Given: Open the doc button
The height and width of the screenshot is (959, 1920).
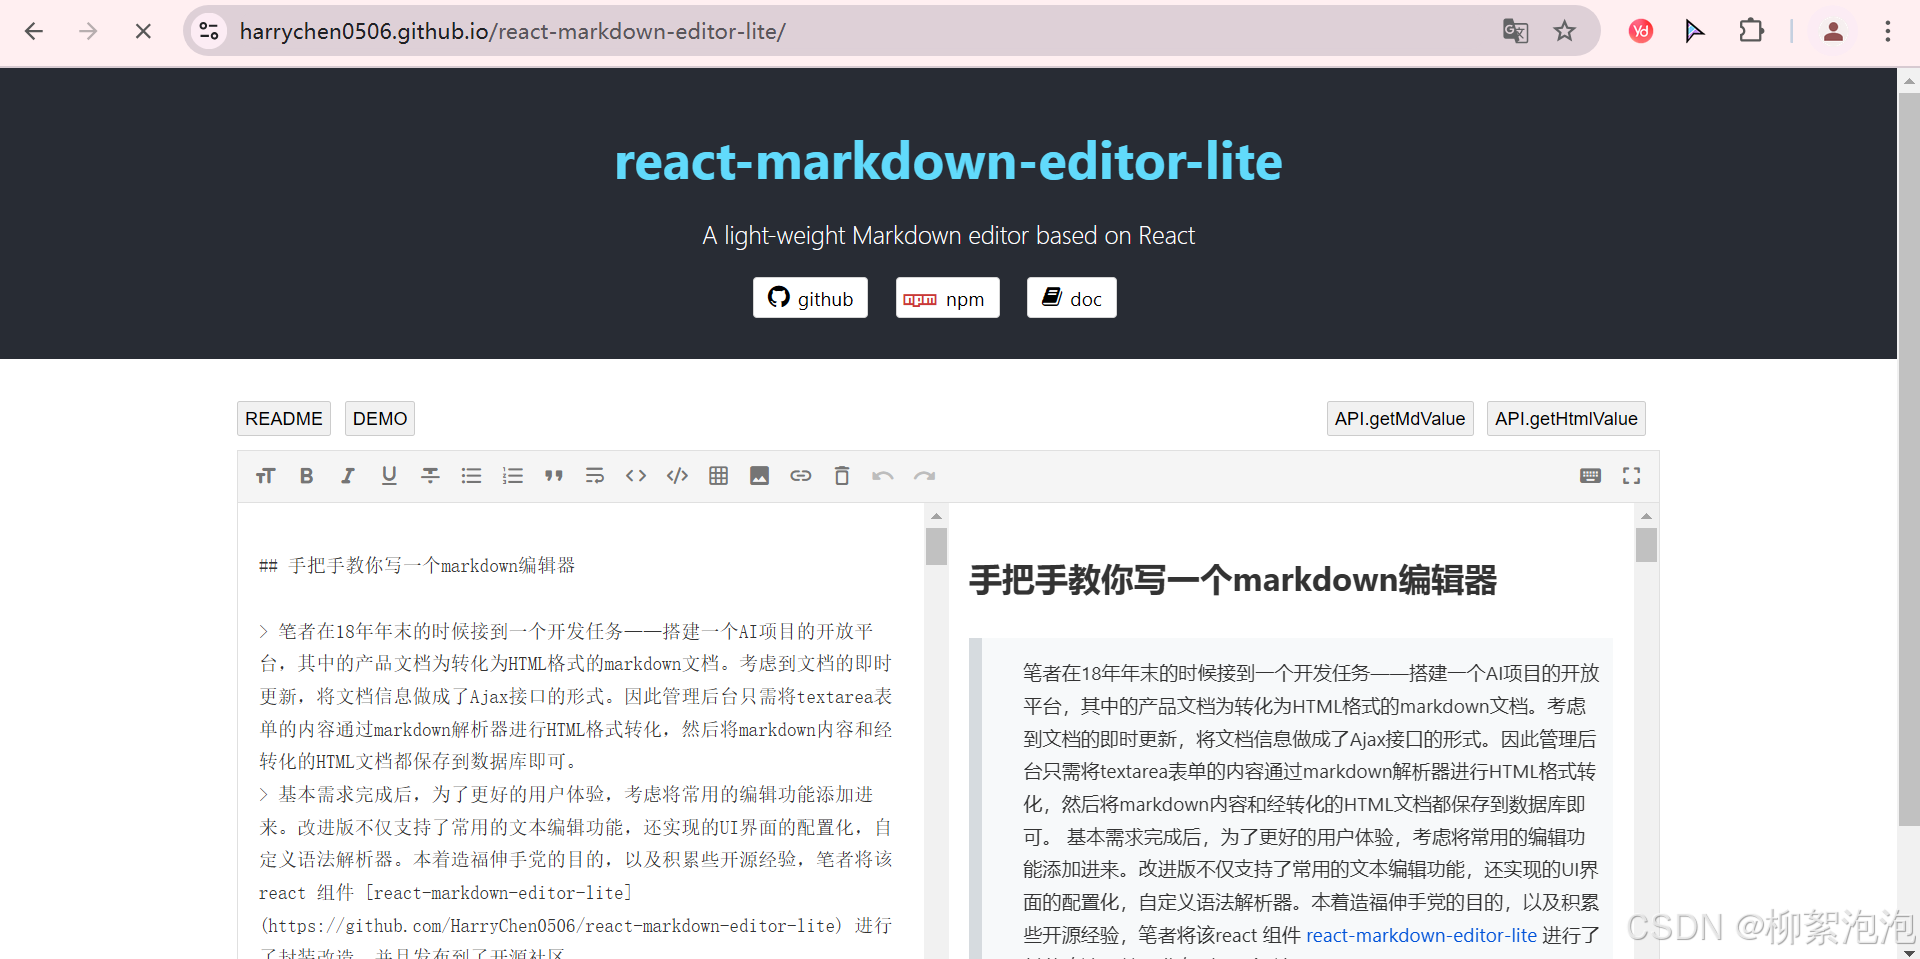Looking at the screenshot, I should [1072, 298].
